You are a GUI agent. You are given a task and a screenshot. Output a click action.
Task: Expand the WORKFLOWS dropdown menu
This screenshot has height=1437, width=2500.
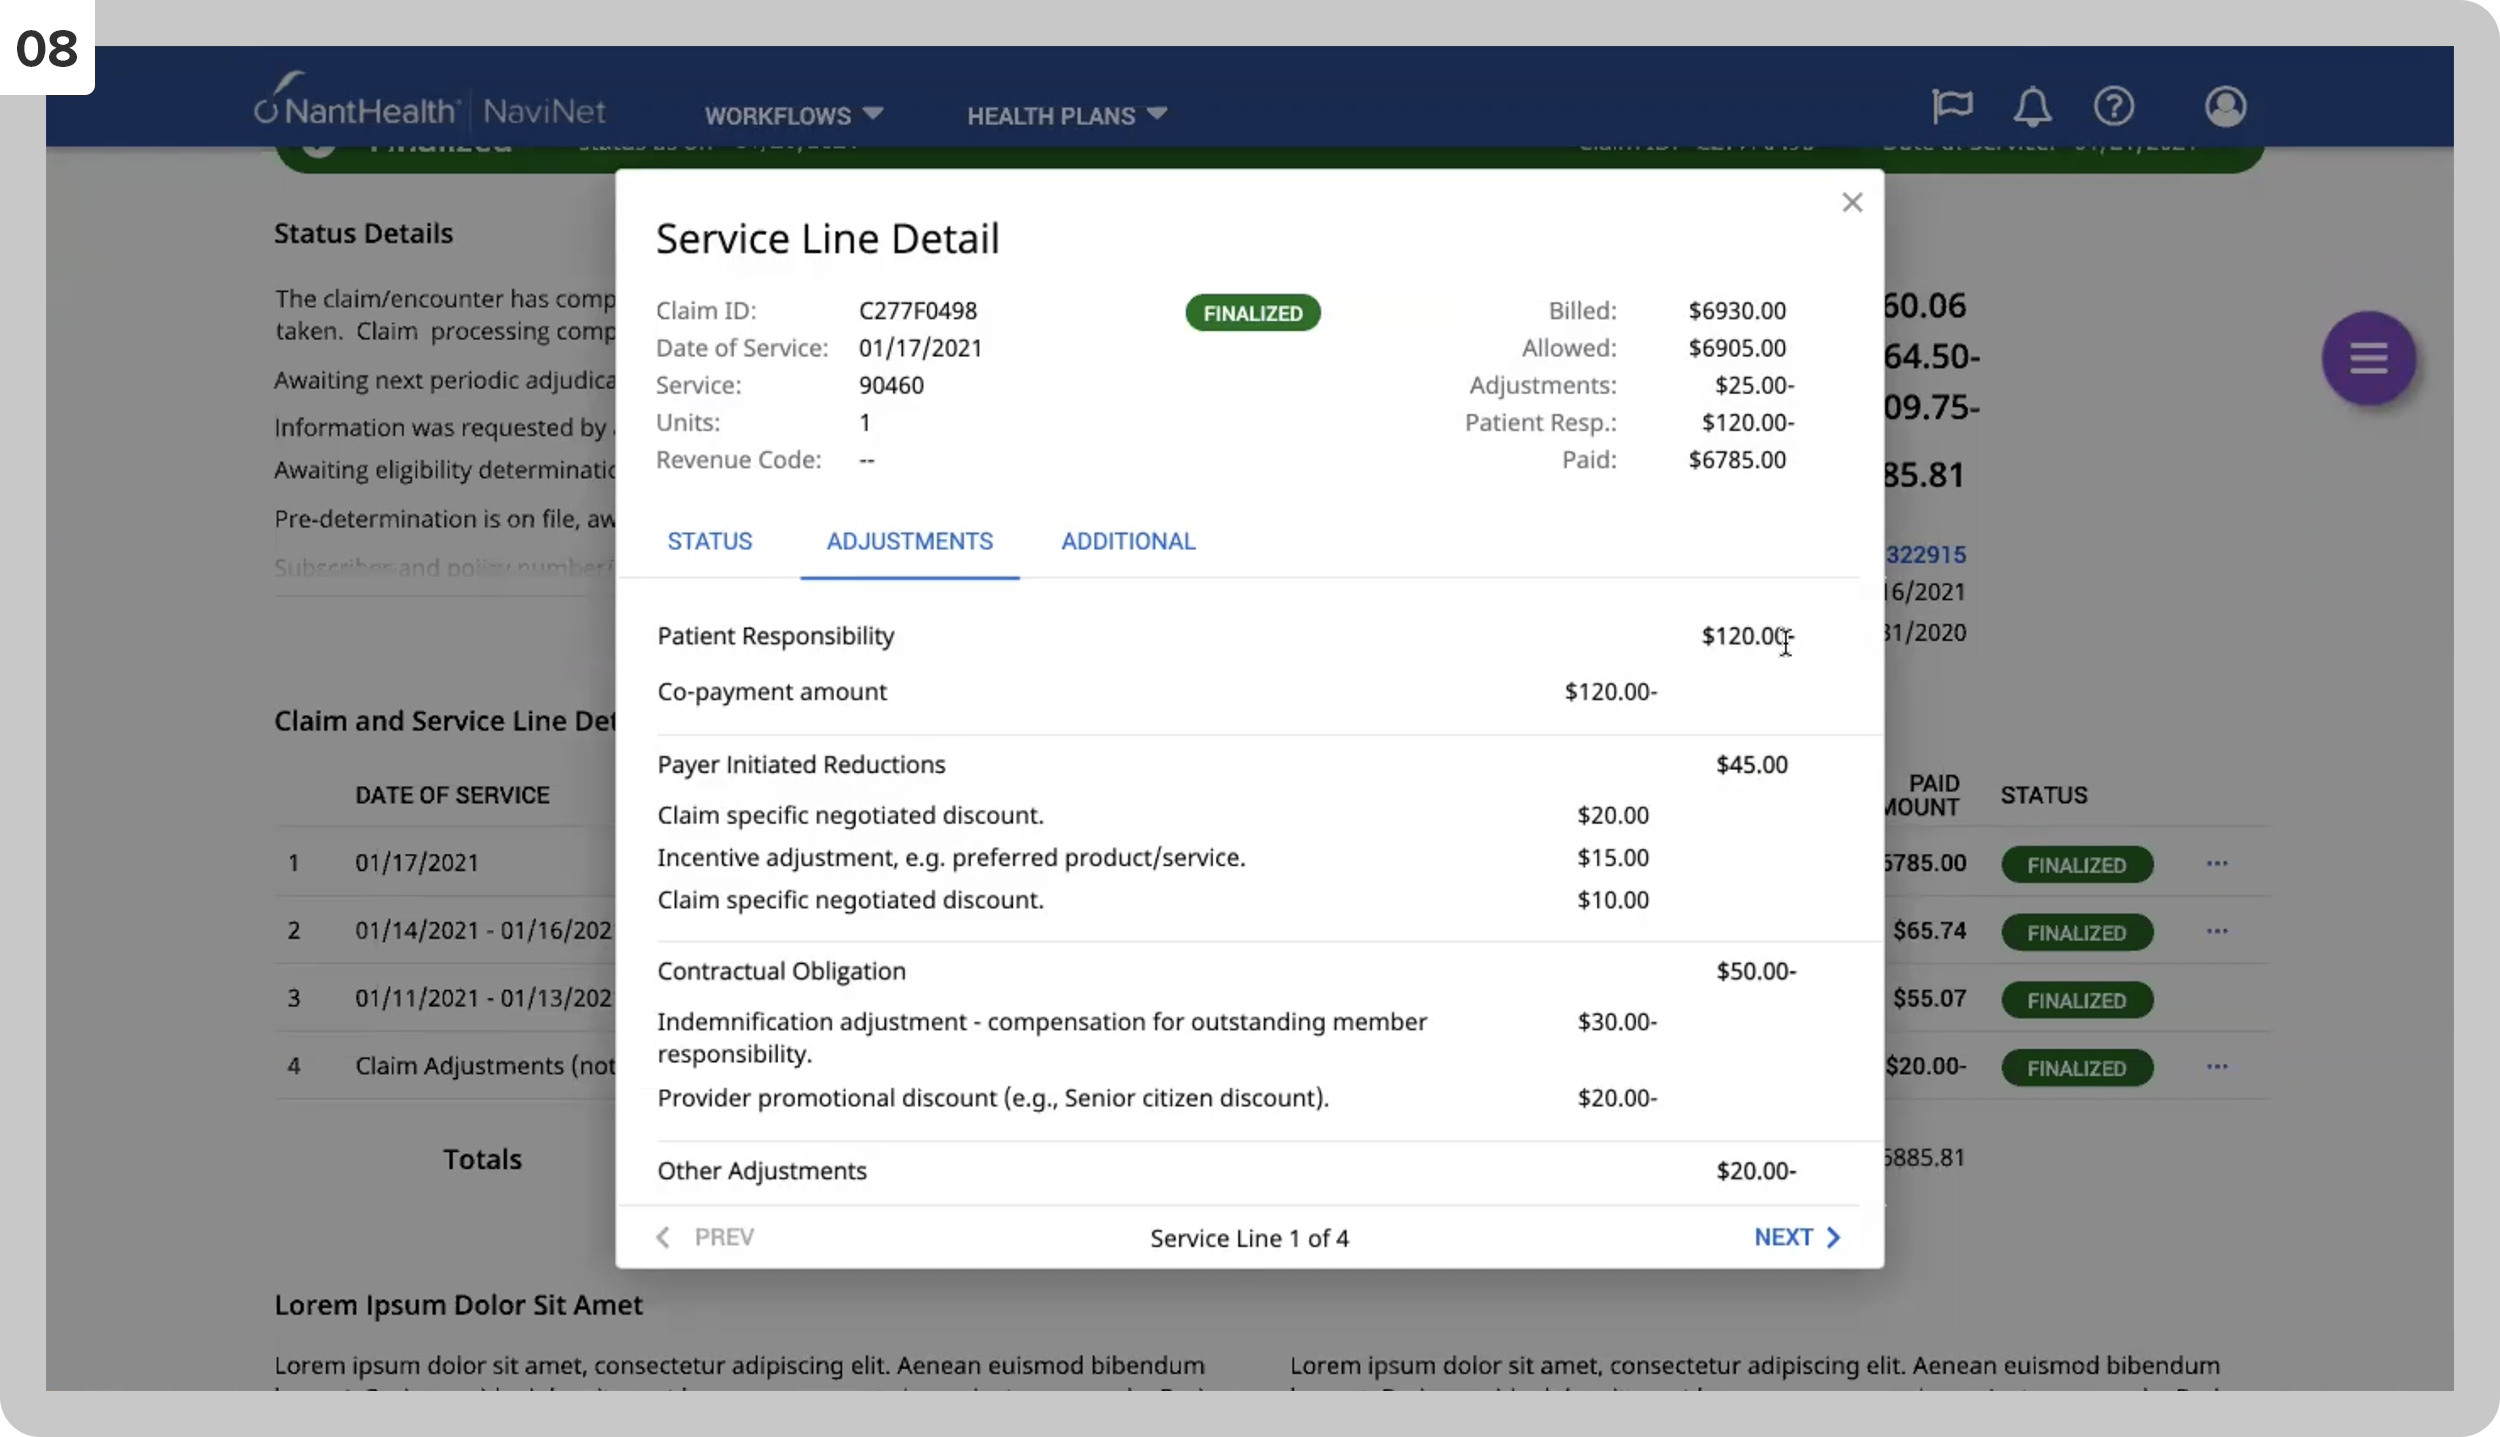click(793, 115)
